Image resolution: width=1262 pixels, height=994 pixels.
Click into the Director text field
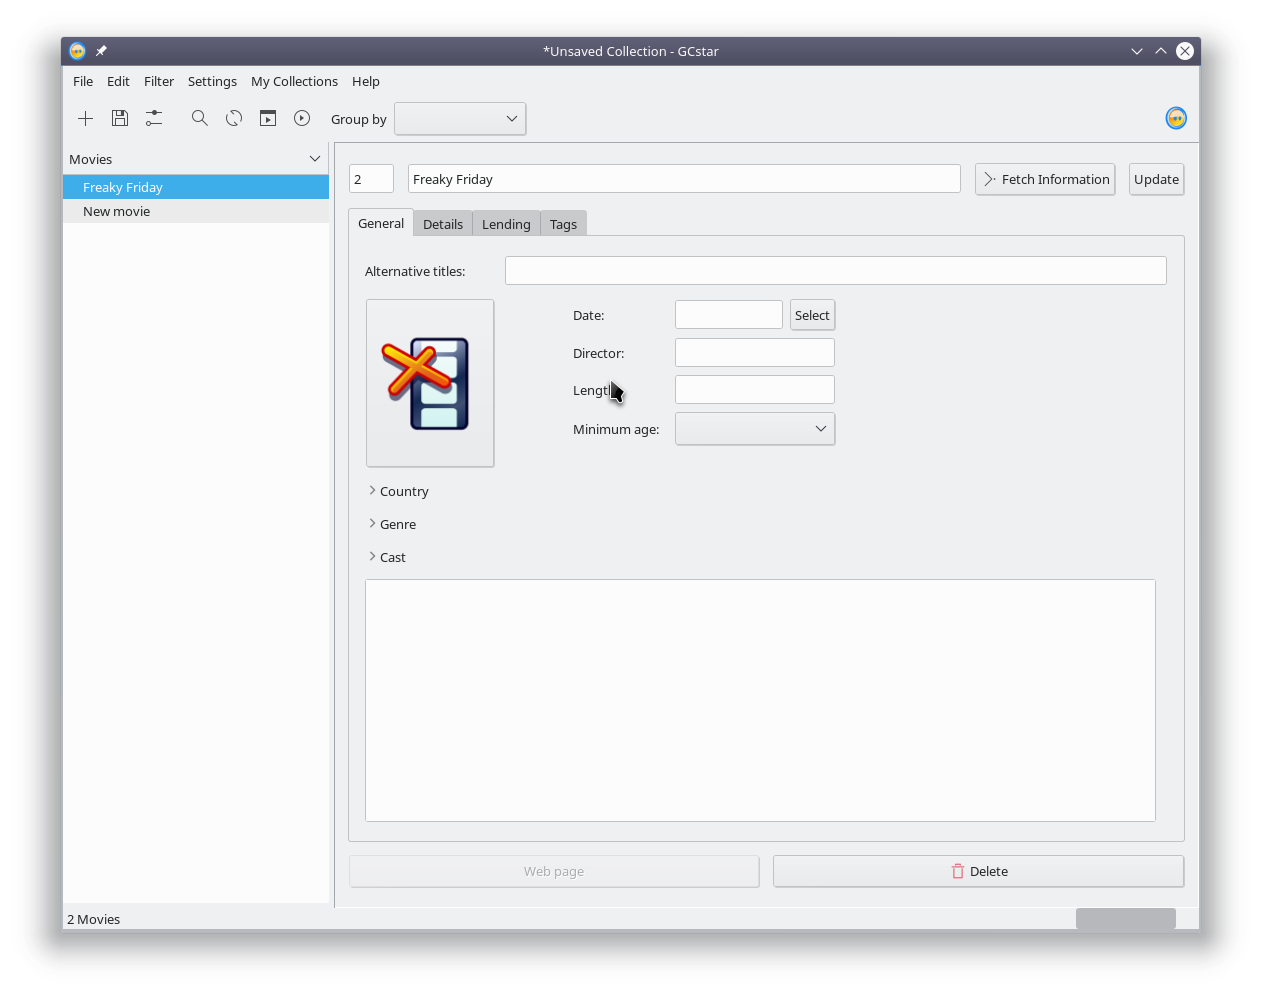[x=755, y=353]
